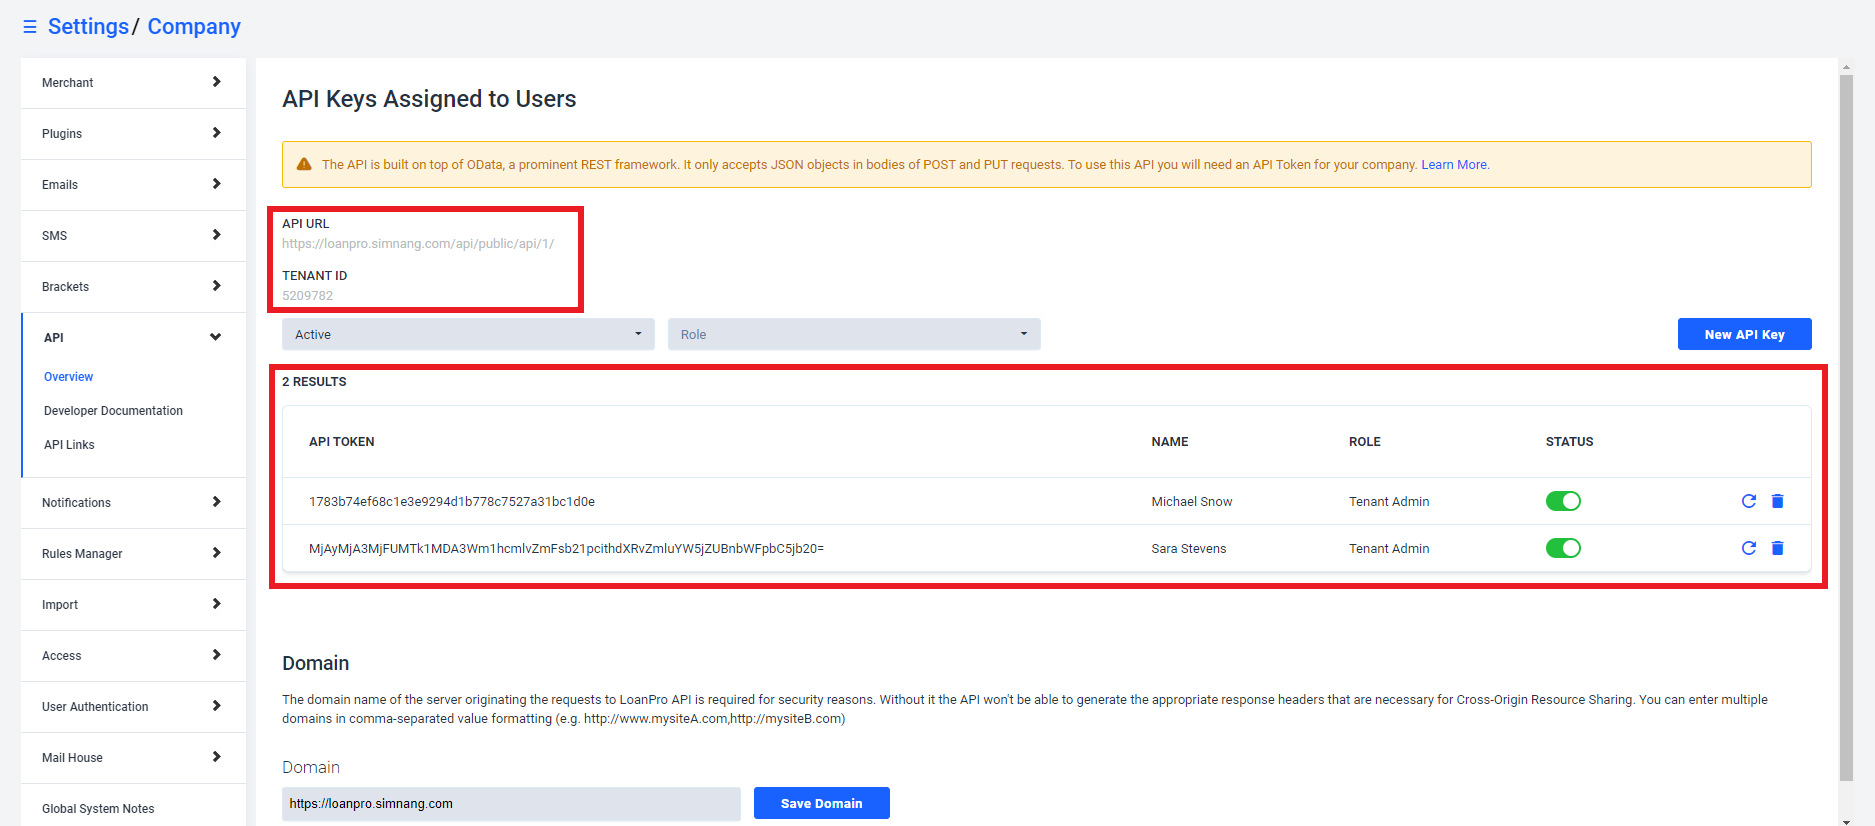Expand the SMS sidebar section
This screenshot has width=1875, height=826.
[x=133, y=236]
